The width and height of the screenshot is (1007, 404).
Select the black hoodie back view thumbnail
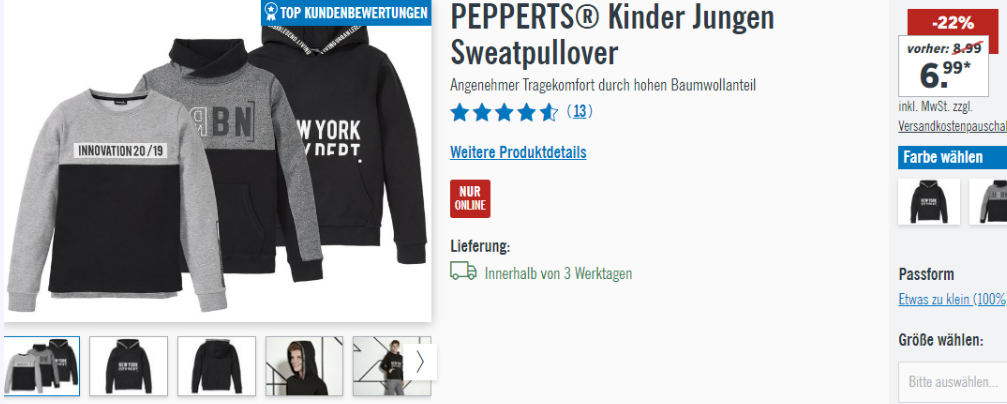point(216,365)
